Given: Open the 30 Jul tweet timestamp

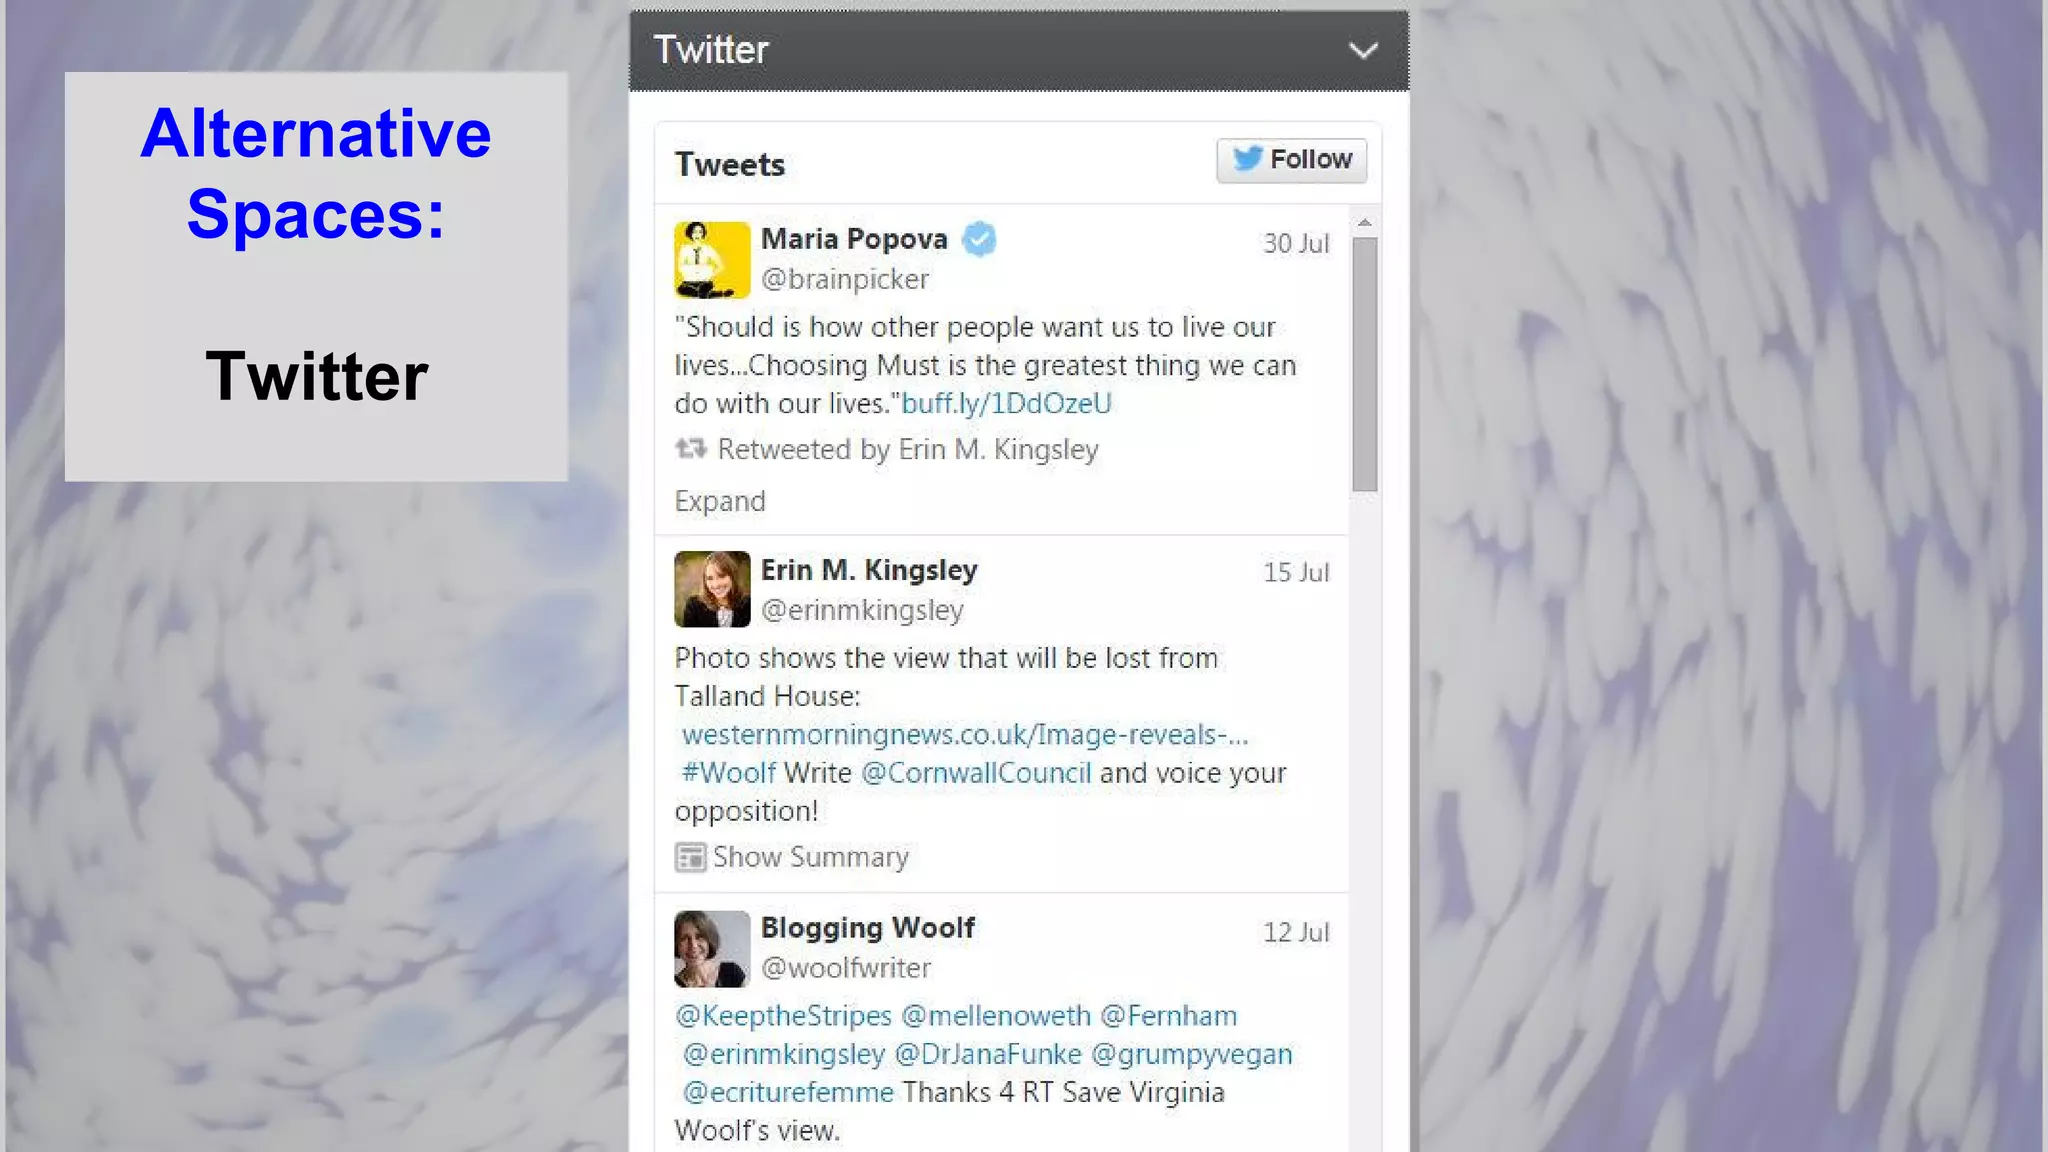Looking at the screenshot, I should (1296, 243).
